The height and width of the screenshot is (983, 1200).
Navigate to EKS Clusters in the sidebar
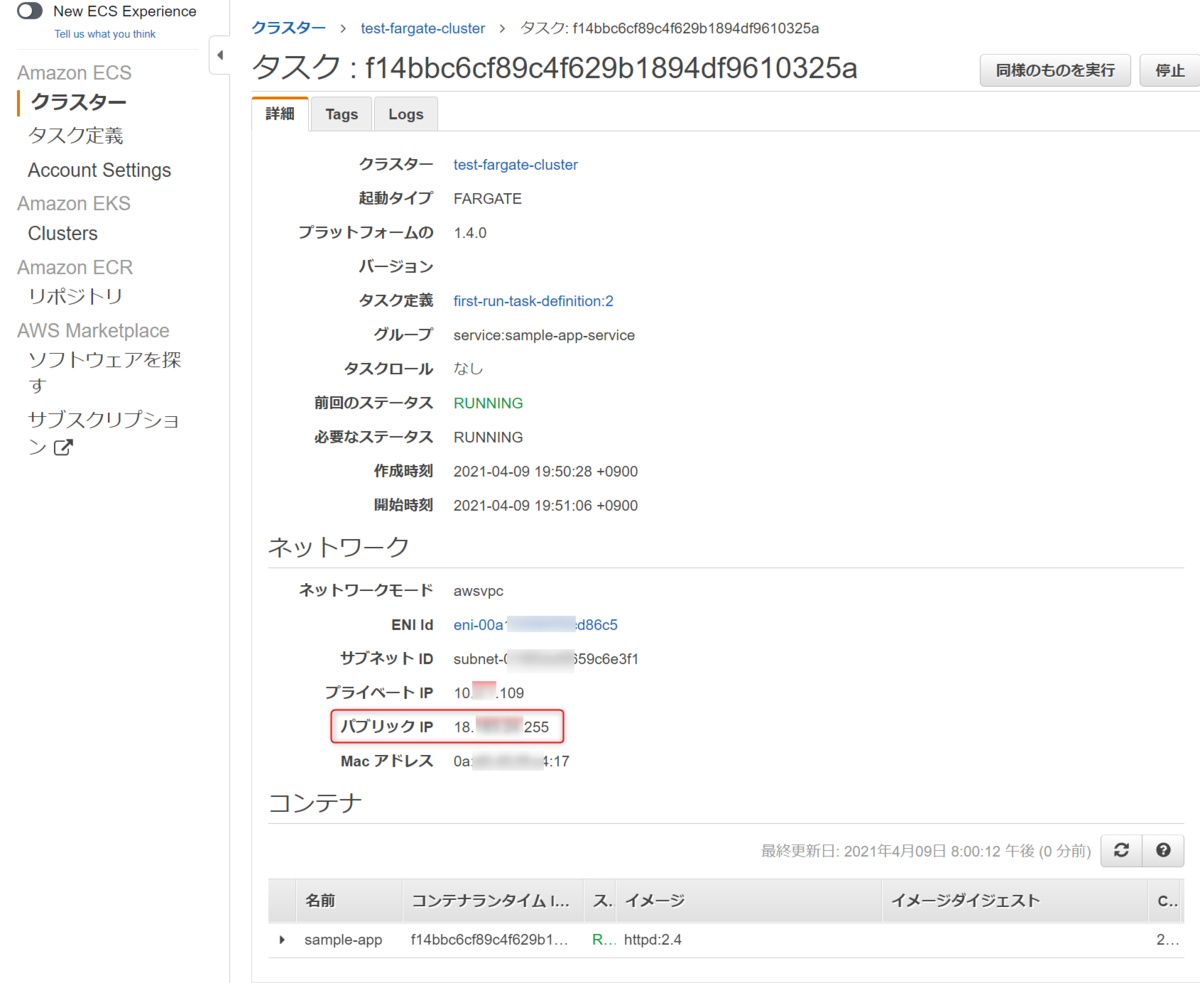[x=62, y=233]
